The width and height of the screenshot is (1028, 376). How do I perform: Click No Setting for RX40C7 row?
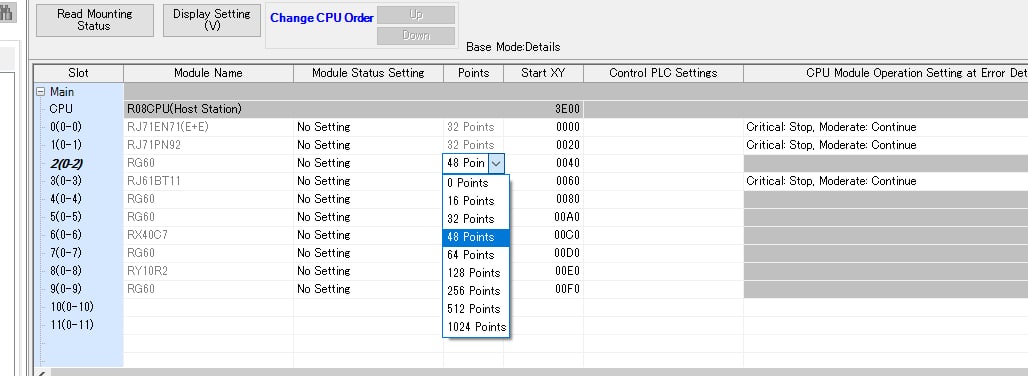(x=368, y=235)
